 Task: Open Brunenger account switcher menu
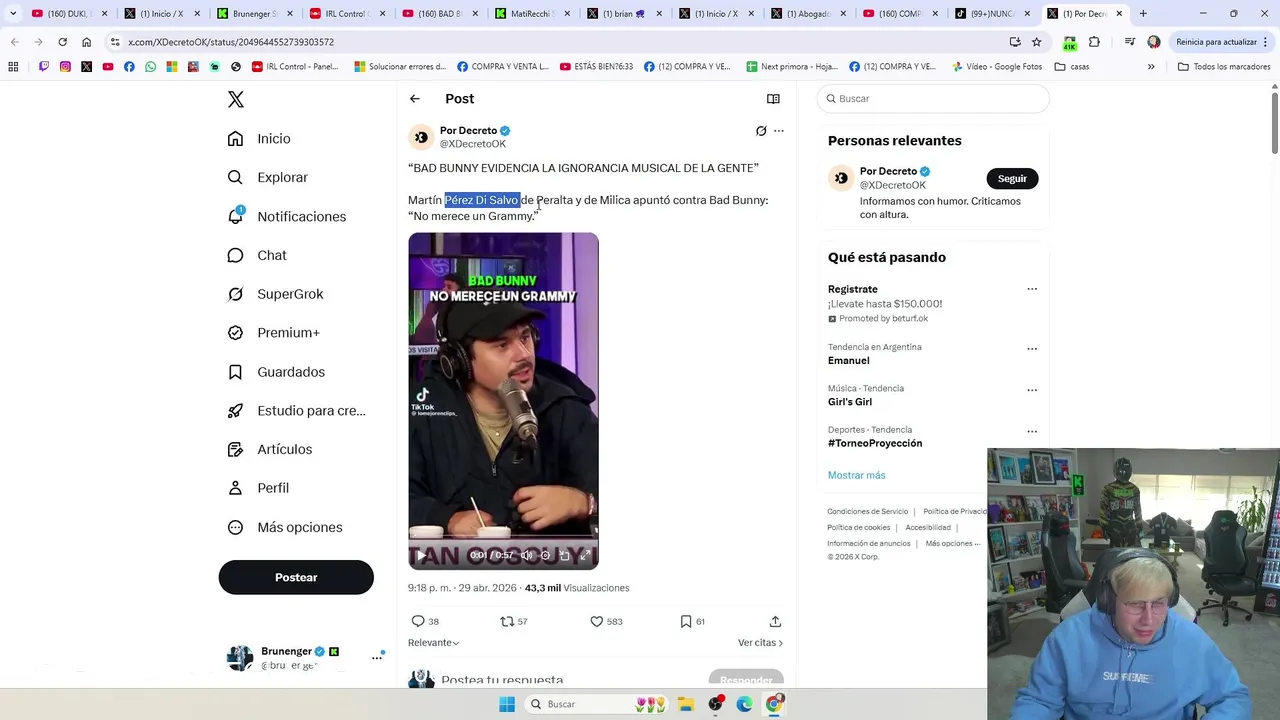click(378, 657)
